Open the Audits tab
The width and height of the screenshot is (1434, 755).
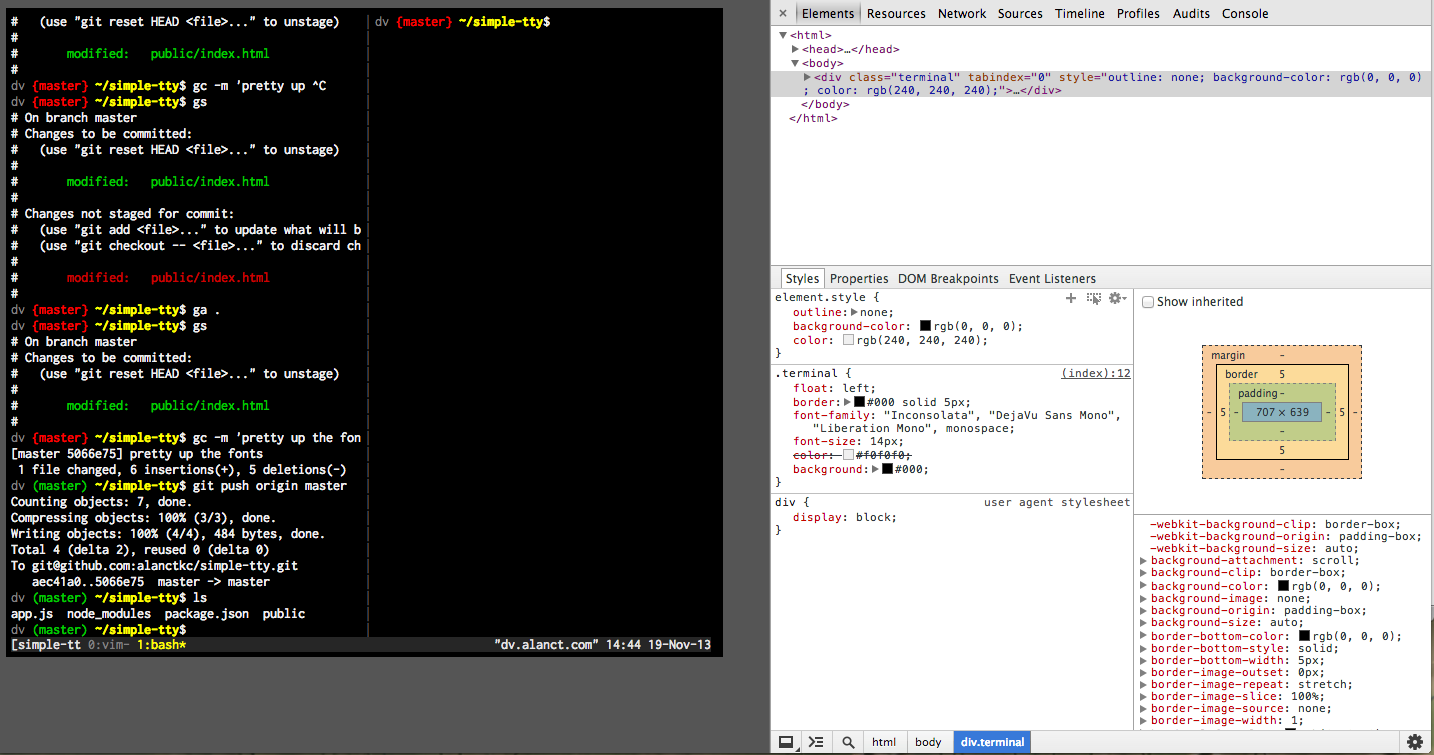1191,14
